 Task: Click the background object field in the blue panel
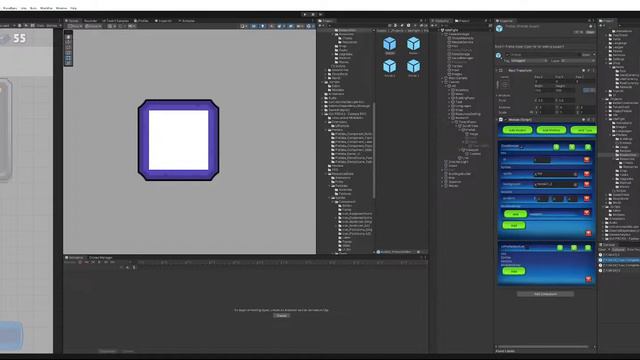tap(556, 184)
